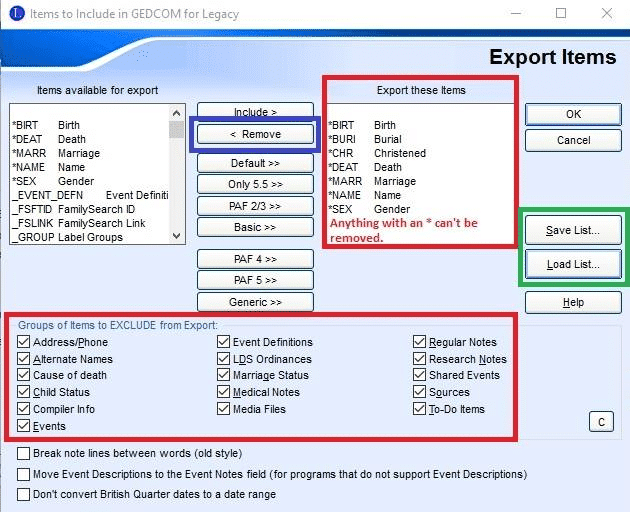
Task: Minimize the Items to Include window
Action: [516, 13]
